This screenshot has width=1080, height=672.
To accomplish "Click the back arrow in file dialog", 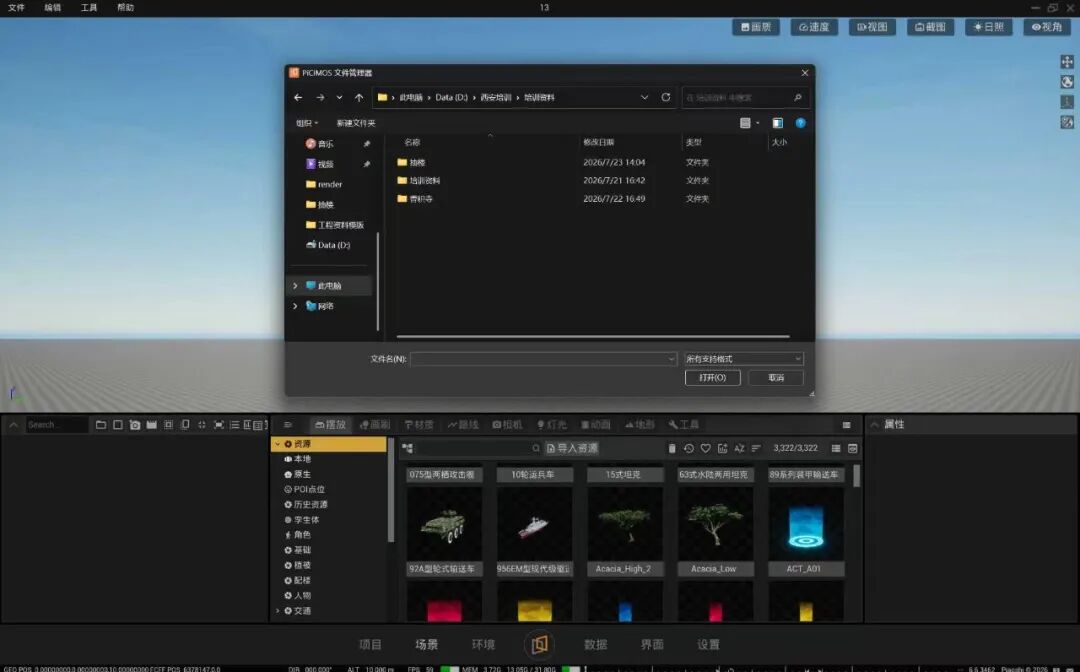I will click(x=298, y=98).
